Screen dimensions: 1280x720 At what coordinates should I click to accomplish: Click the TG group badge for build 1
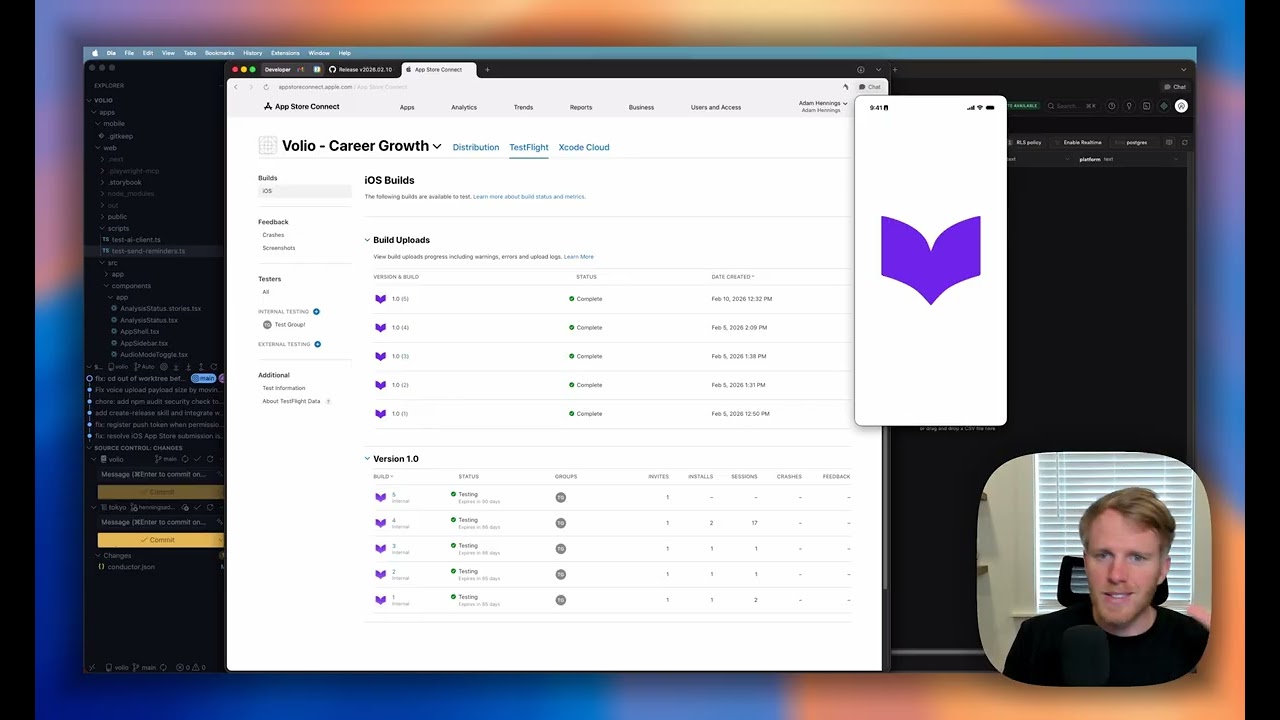click(561, 600)
